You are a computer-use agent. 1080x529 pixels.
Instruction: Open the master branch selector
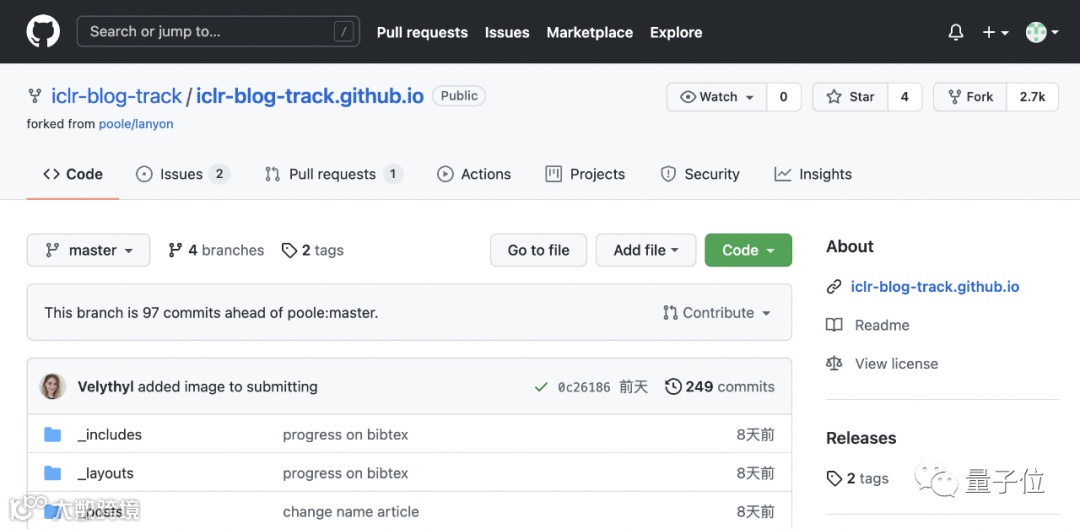tap(88, 250)
